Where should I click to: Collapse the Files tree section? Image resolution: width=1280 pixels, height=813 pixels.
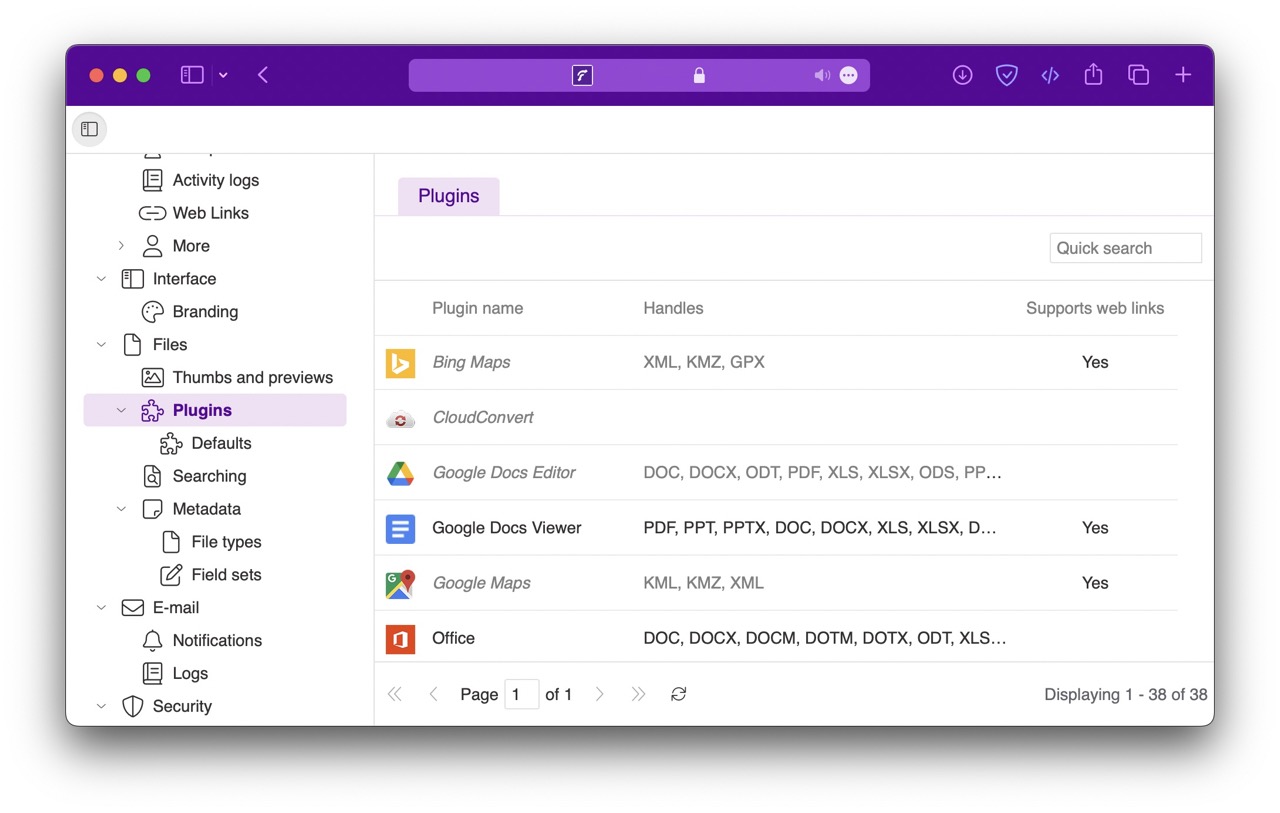pyautogui.click(x=101, y=345)
